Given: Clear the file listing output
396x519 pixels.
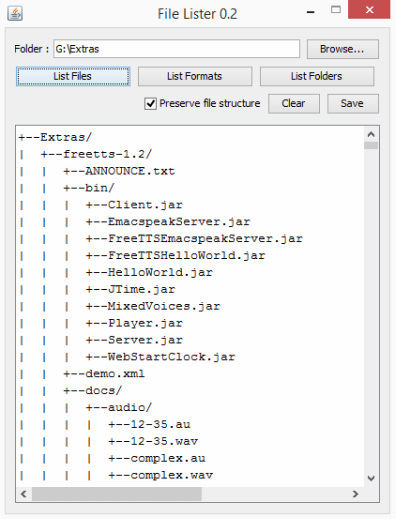Looking at the screenshot, I should coord(294,103).
